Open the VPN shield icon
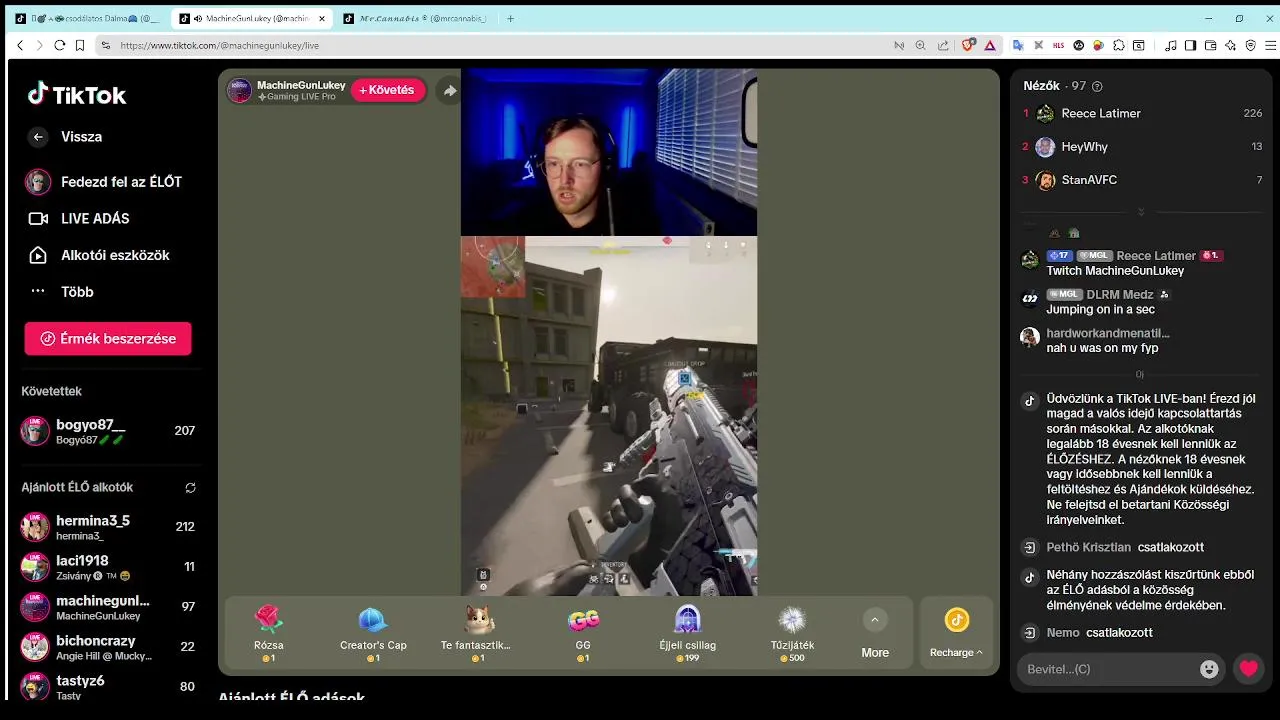1280x720 pixels. (x=1250, y=45)
